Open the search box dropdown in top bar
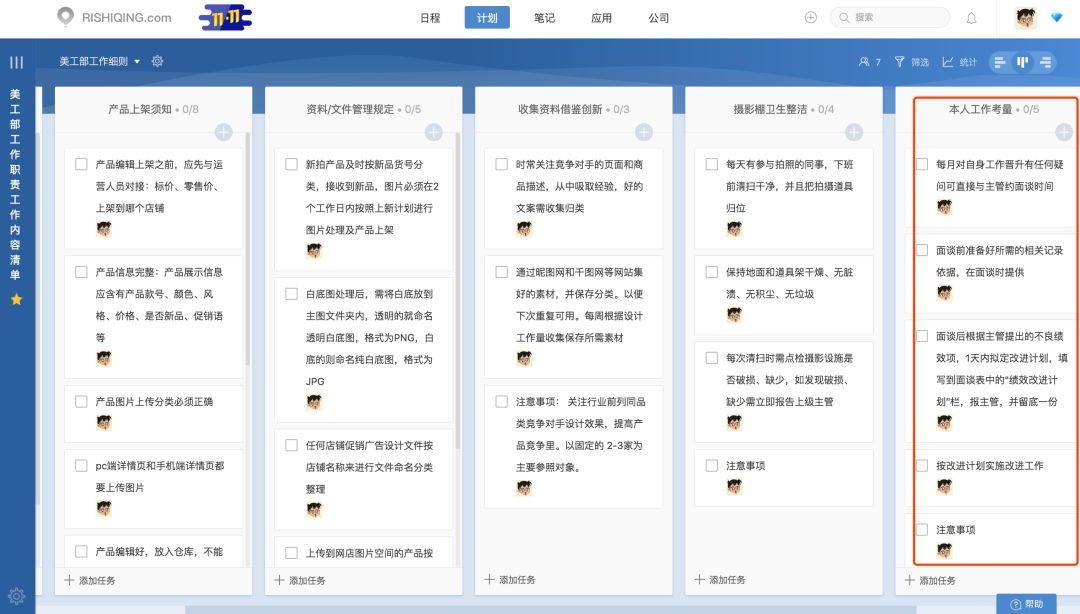 click(x=889, y=17)
